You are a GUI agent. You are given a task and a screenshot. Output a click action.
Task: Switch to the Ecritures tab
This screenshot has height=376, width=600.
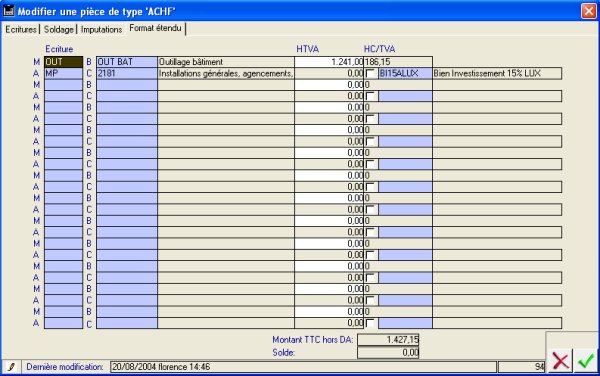tap(21, 29)
